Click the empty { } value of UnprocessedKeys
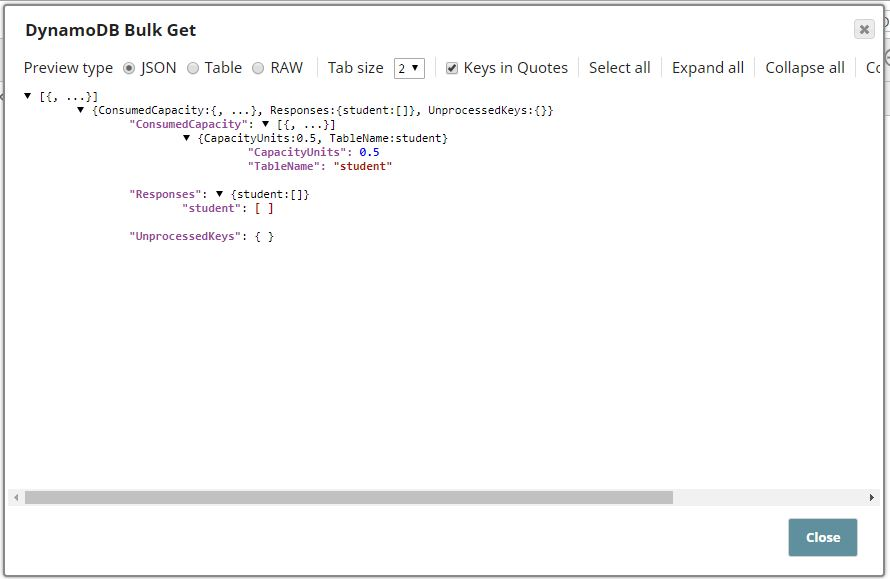The width and height of the screenshot is (890, 579). tap(264, 236)
